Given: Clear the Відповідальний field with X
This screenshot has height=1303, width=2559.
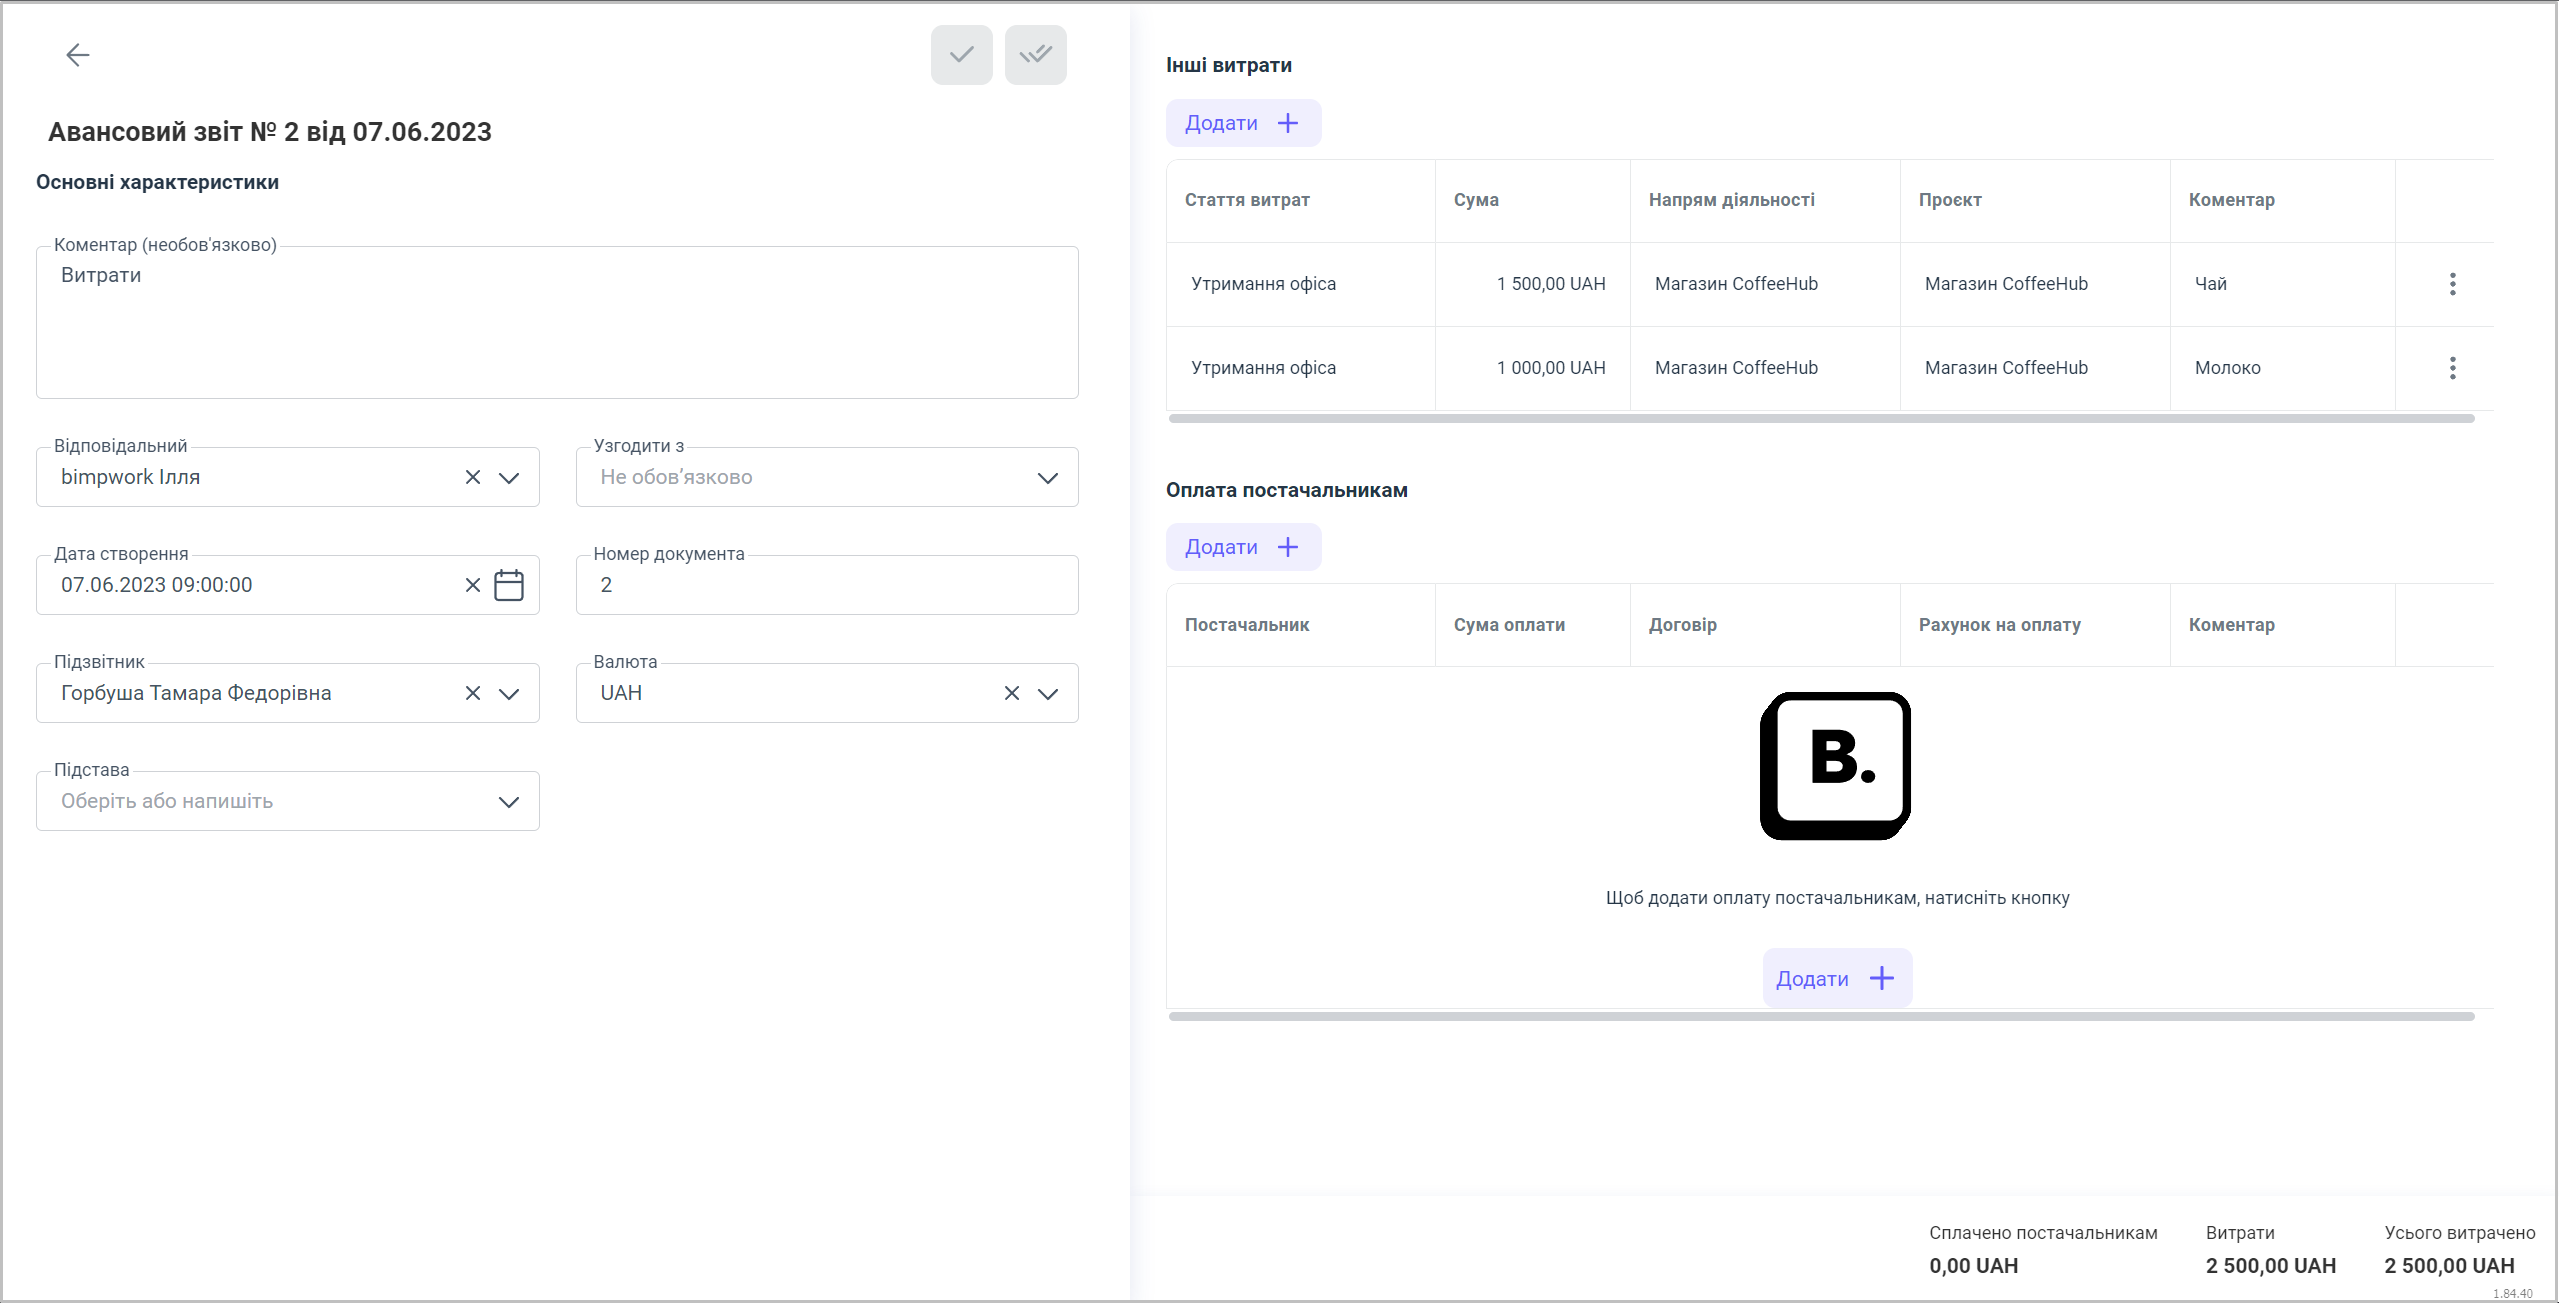Looking at the screenshot, I should click(x=473, y=477).
